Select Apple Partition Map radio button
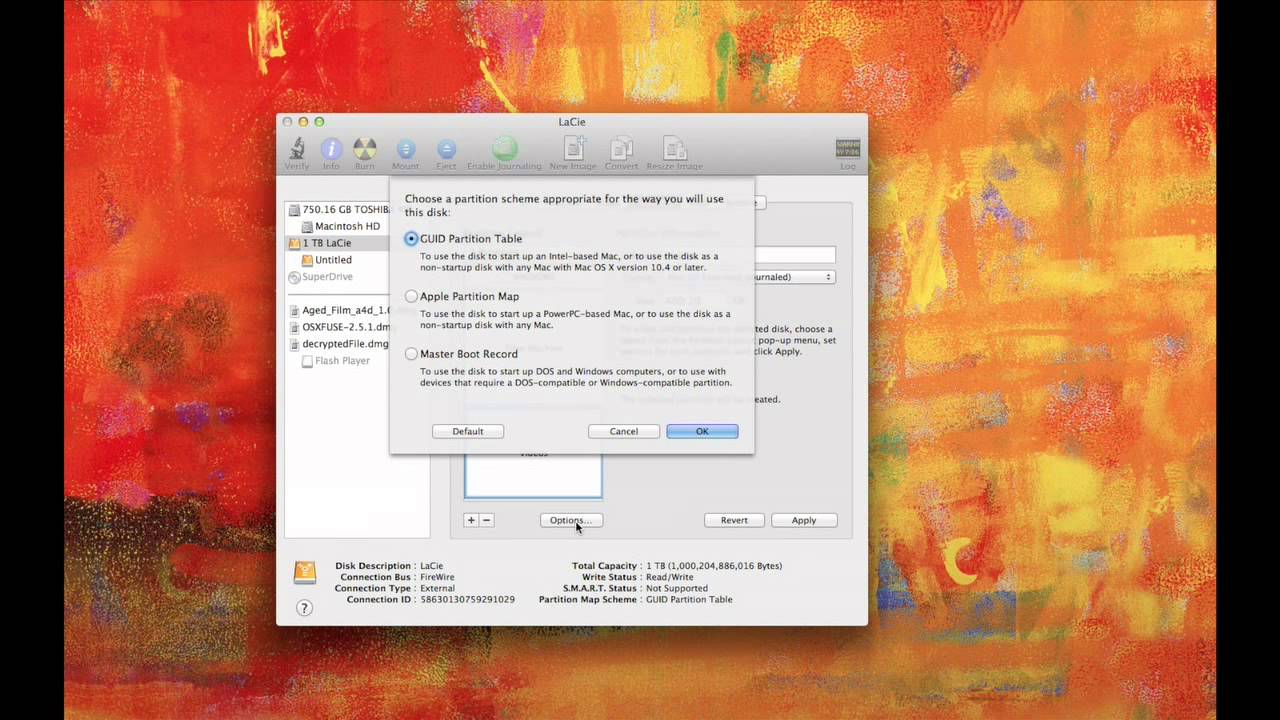The image size is (1280, 720). coord(411,296)
